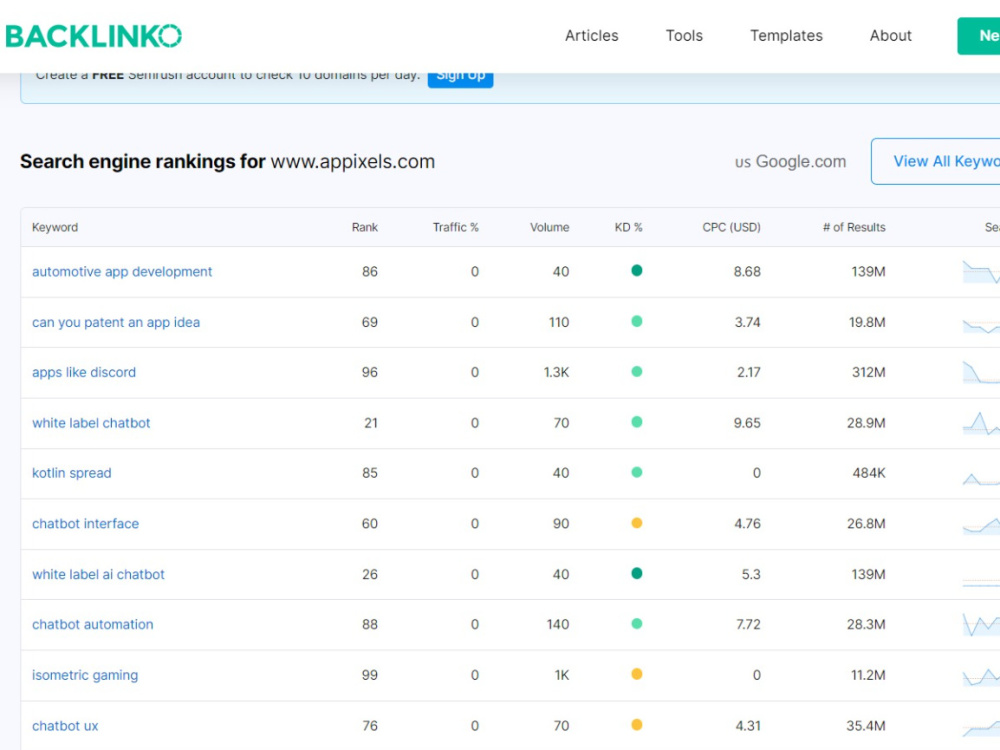
Task: Select volume value 140
Action: (x=557, y=624)
